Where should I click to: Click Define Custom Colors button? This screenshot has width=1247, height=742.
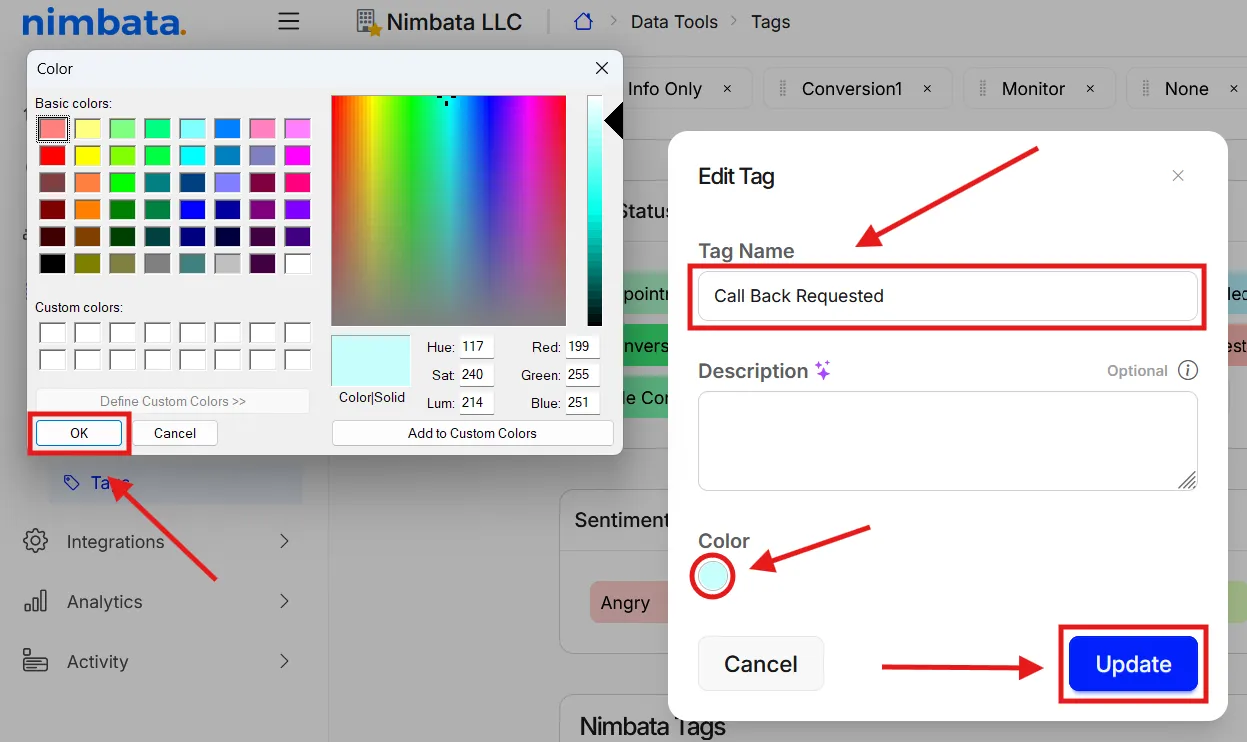click(172, 401)
